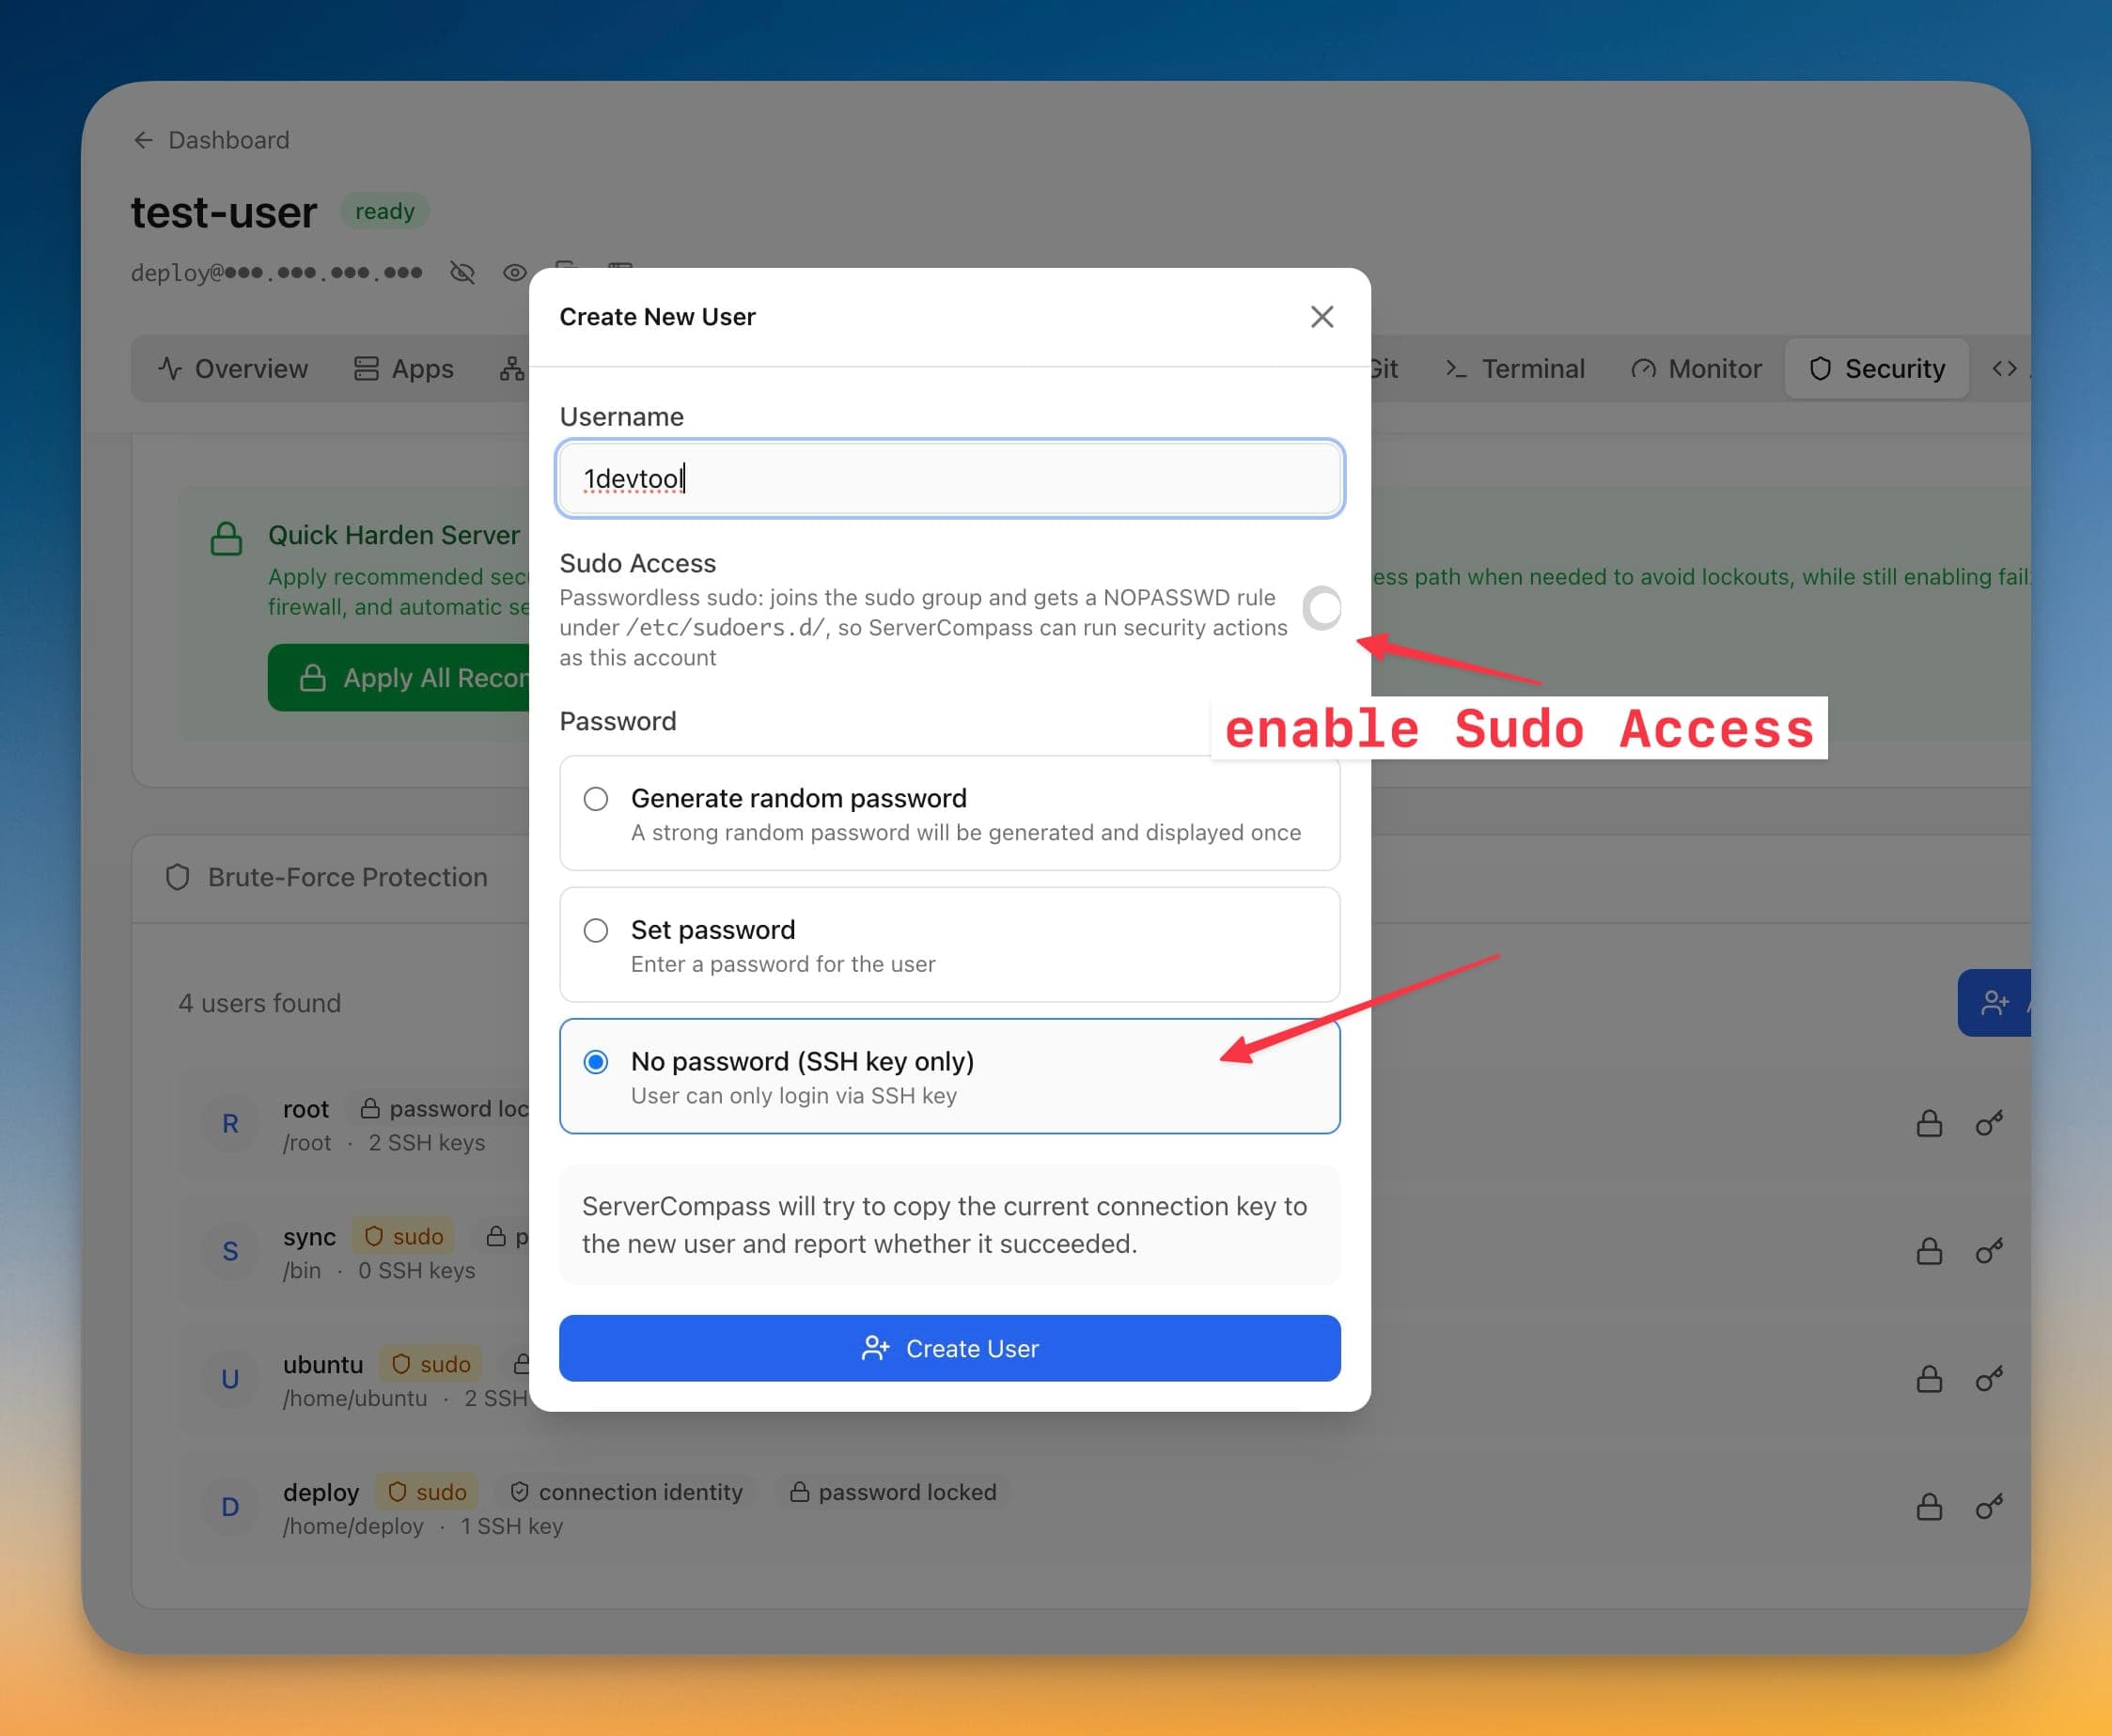Screen dimensions: 2112x1736
Task: Click the connection identity badge
Action: tap(627, 1492)
